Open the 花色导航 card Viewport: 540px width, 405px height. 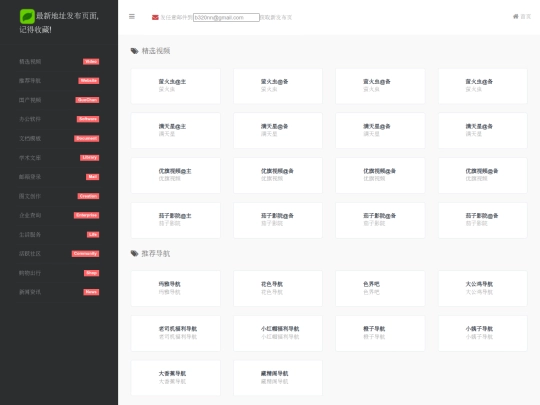tap(278, 288)
